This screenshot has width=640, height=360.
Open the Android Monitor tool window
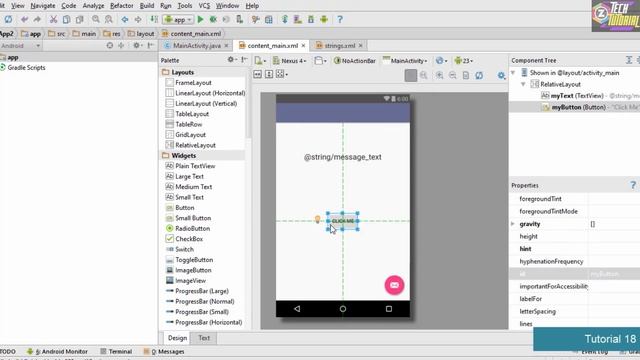(57, 351)
